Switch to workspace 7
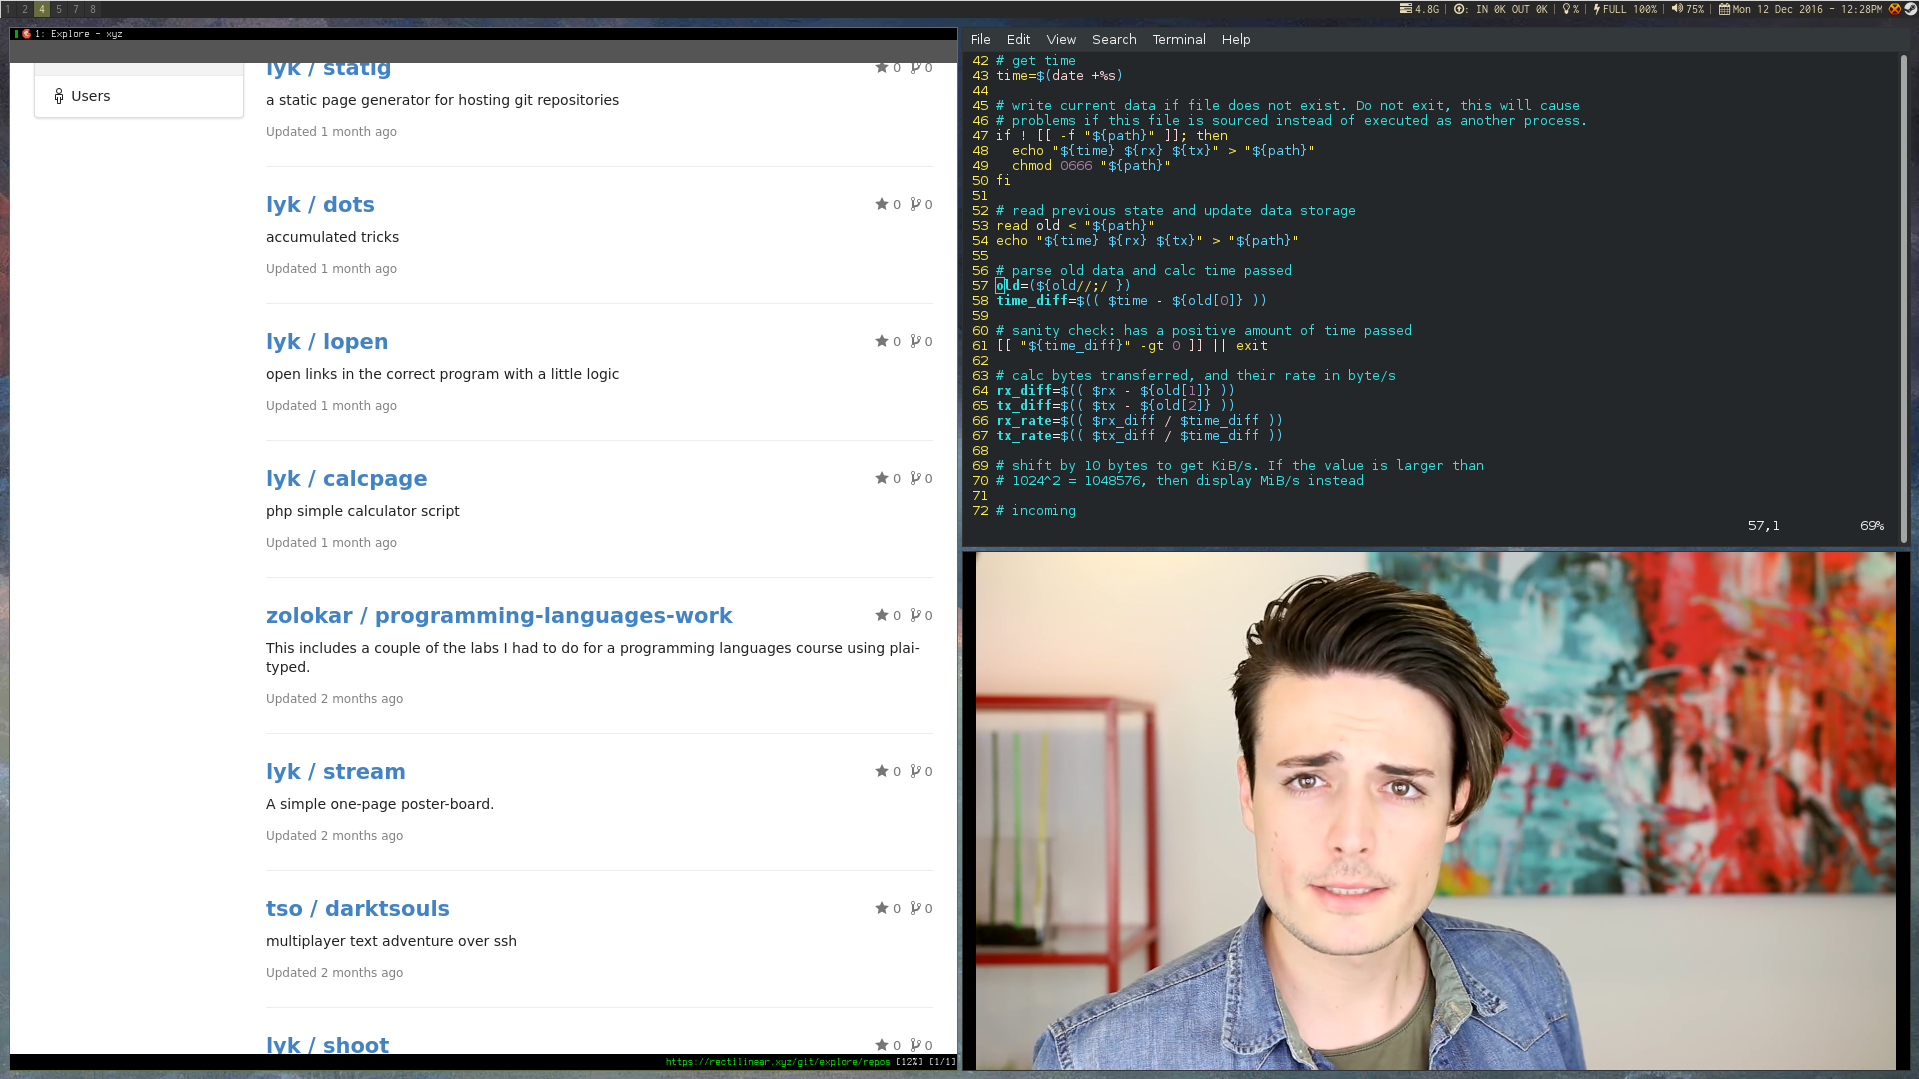Screen dimensions: 1919x1079 [x=76, y=9]
